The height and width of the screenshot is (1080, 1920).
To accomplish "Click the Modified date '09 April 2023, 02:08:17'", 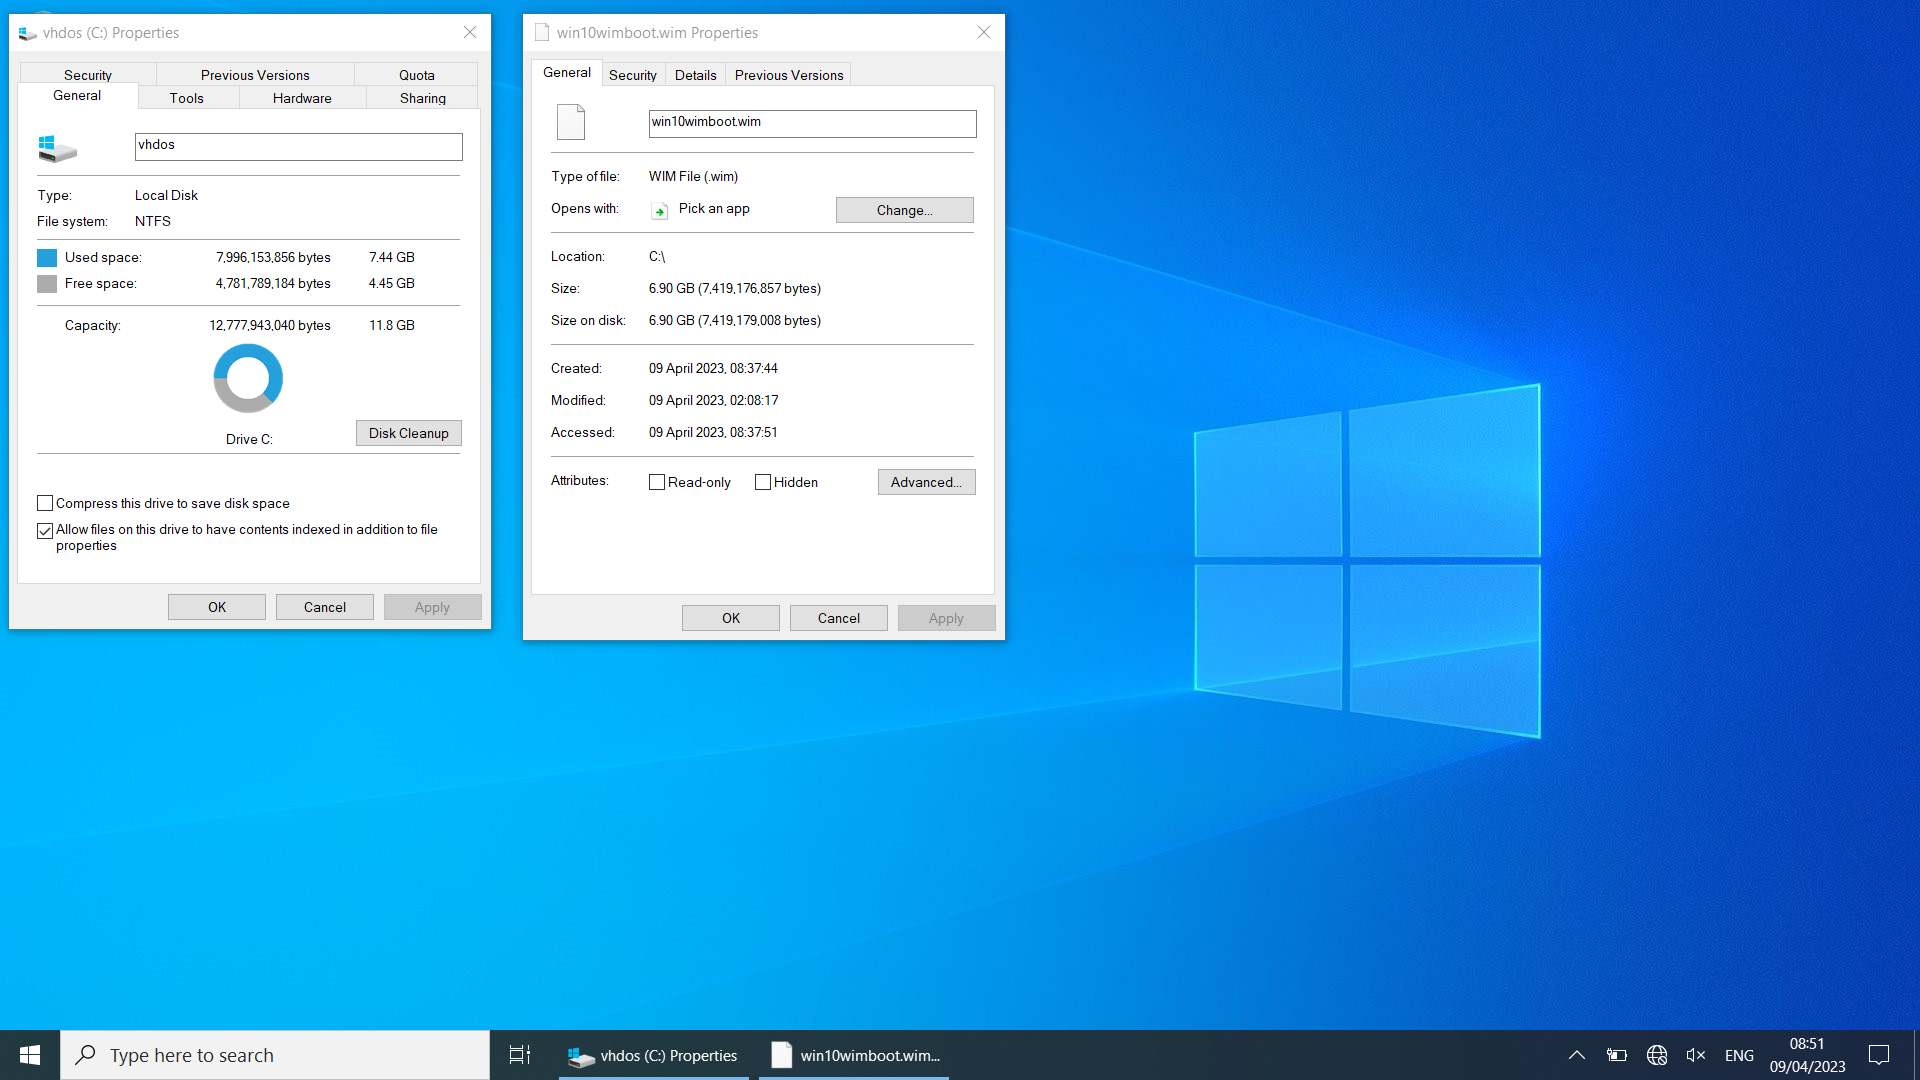I will 713,400.
